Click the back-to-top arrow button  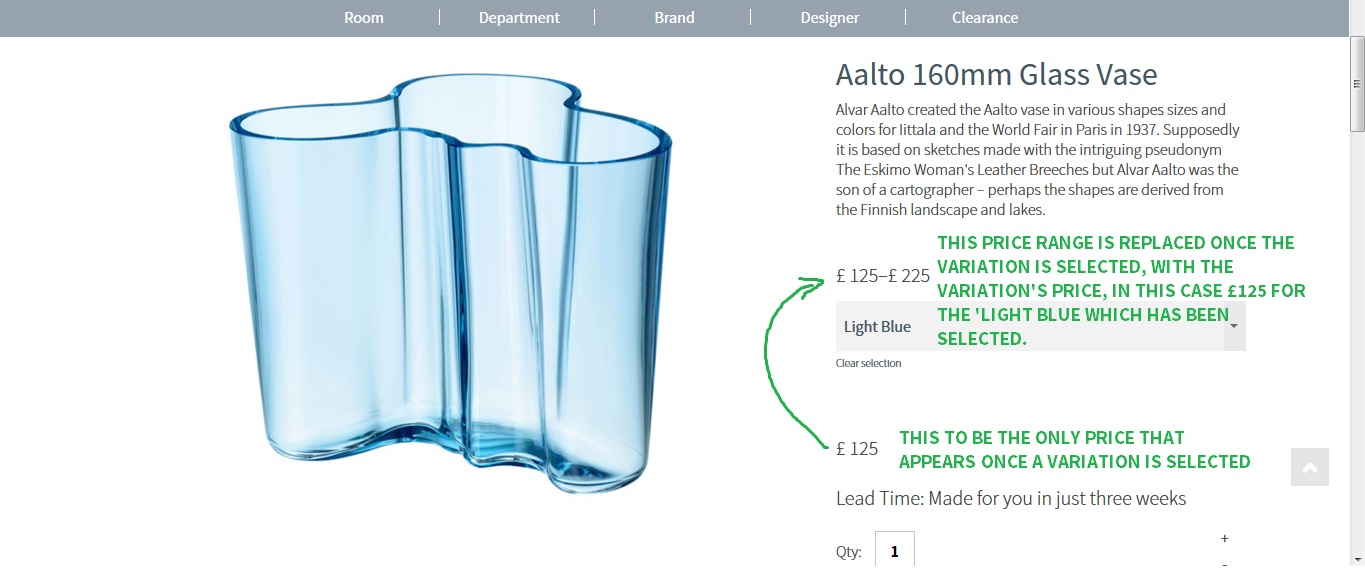click(x=1309, y=467)
